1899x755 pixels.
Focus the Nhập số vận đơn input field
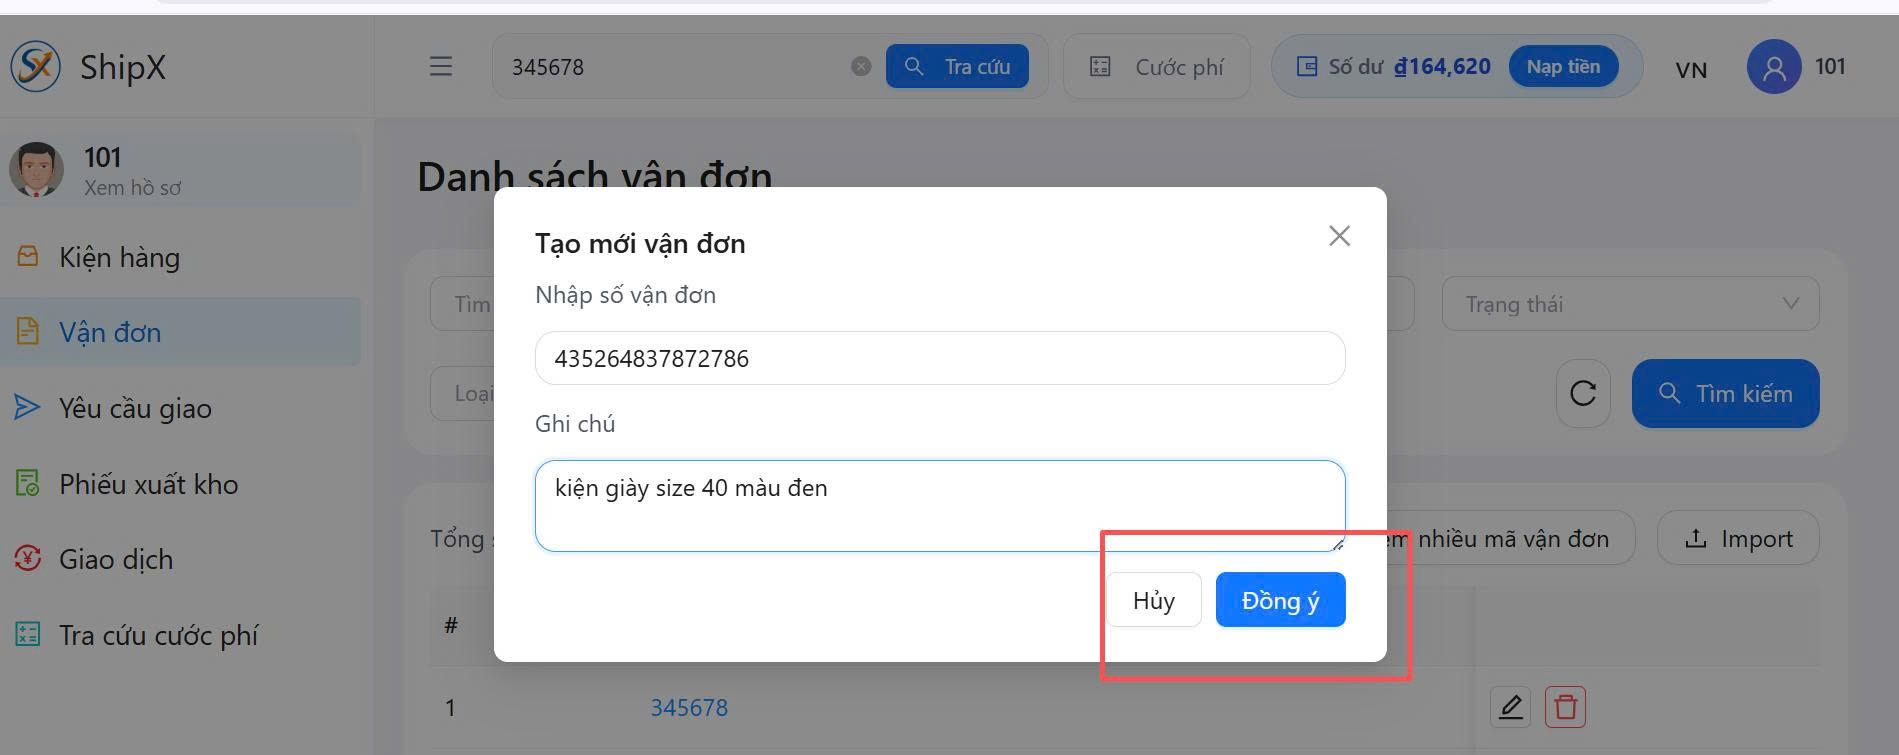(x=940, y=358)
